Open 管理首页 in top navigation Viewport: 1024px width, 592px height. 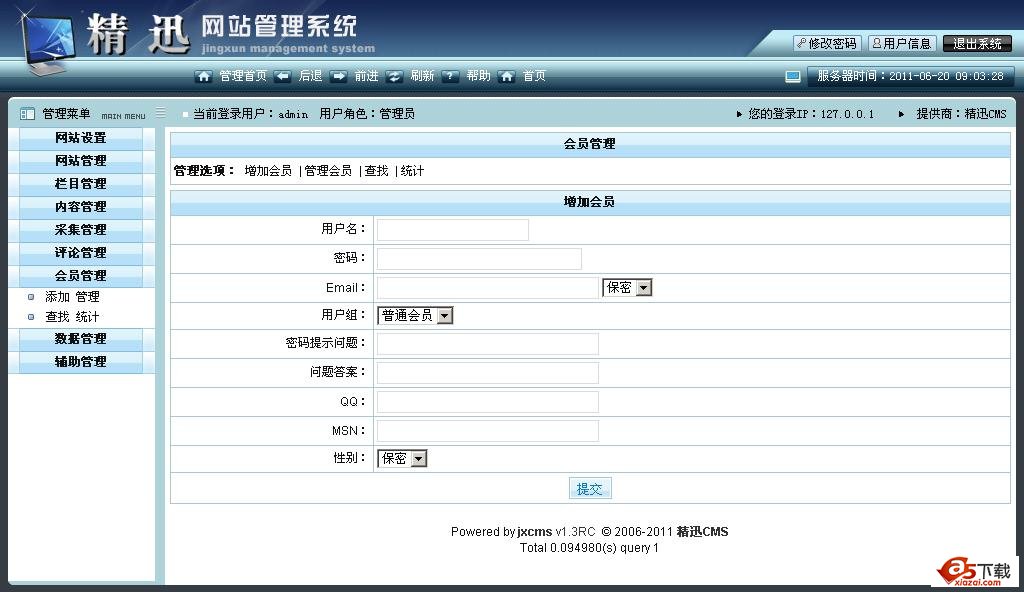click(243, 76)
